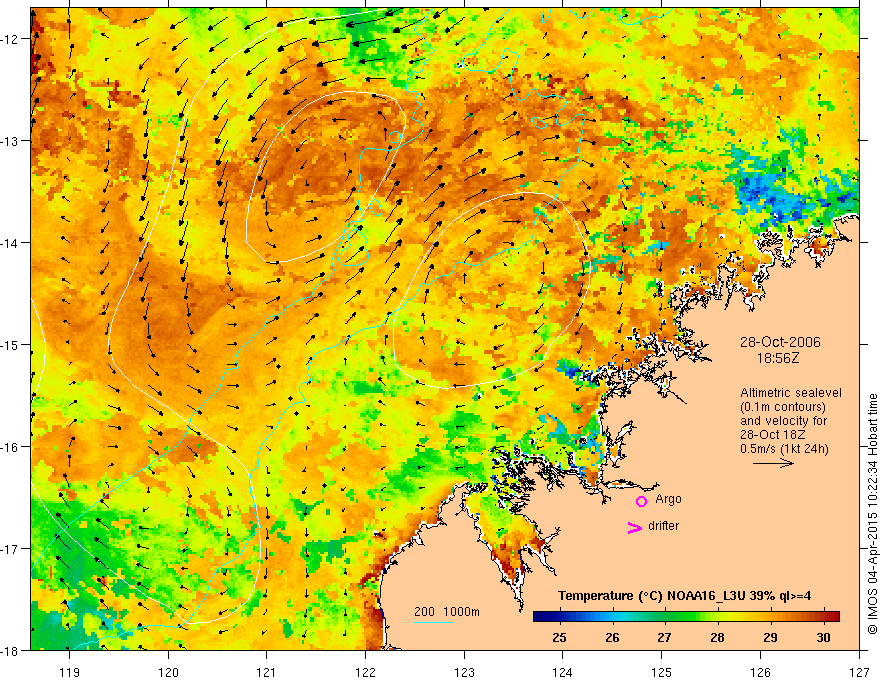Click the '(0.1m contours)' text
880x680 pixels.
(x=782, y=407)
